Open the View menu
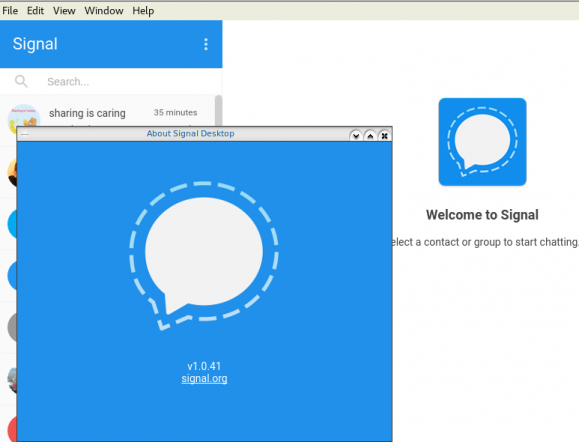 (64, 11)
